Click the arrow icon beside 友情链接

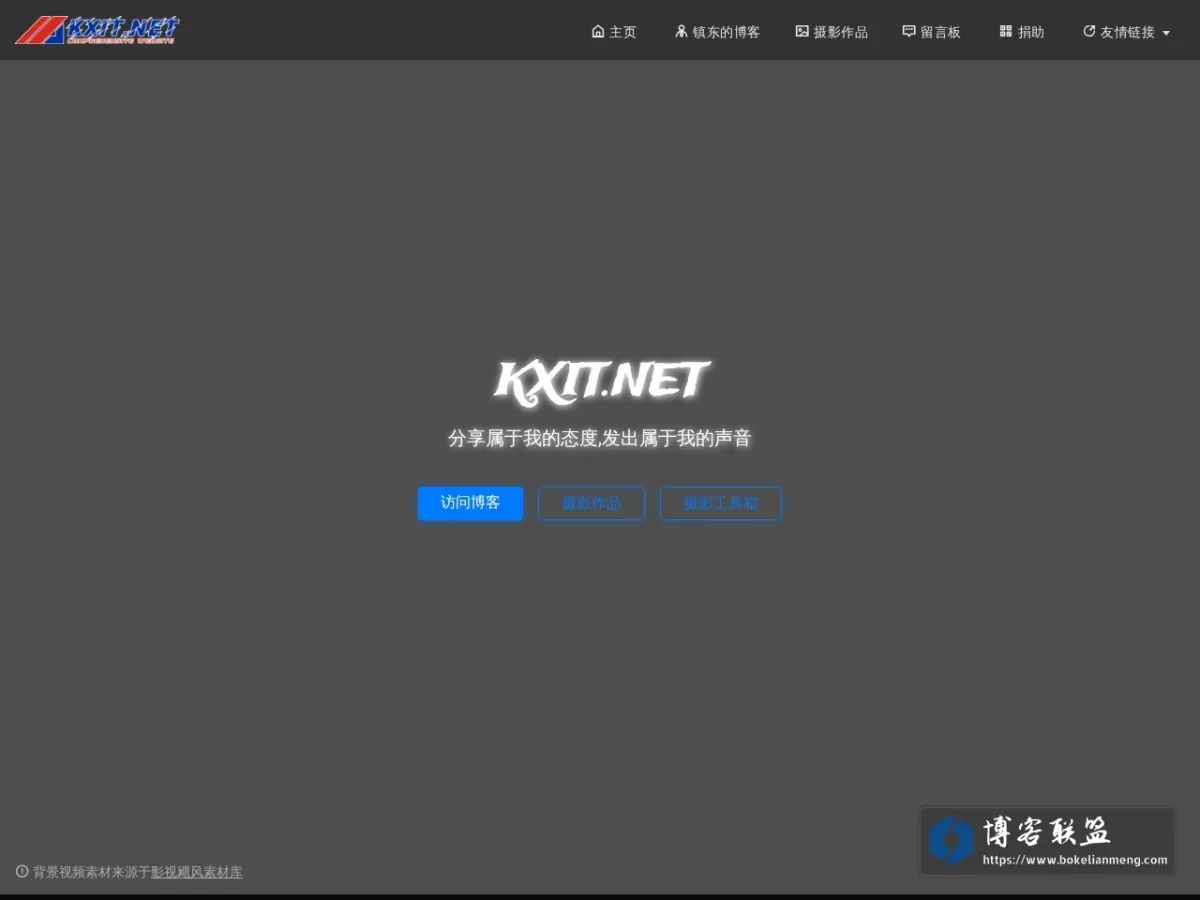click(x=1089, y=31)
